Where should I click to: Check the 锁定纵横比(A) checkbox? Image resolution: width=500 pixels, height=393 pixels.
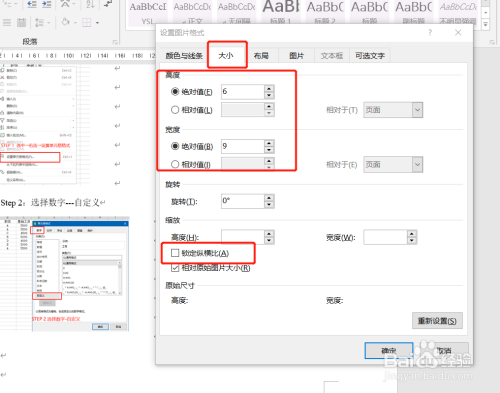coord(175,253)
